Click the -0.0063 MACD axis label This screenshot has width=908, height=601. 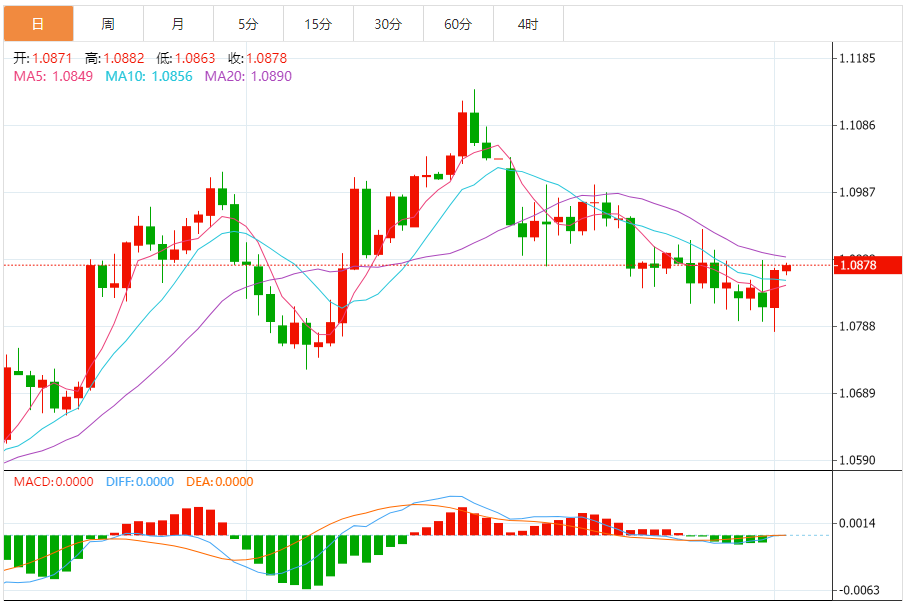click(858, 590)
